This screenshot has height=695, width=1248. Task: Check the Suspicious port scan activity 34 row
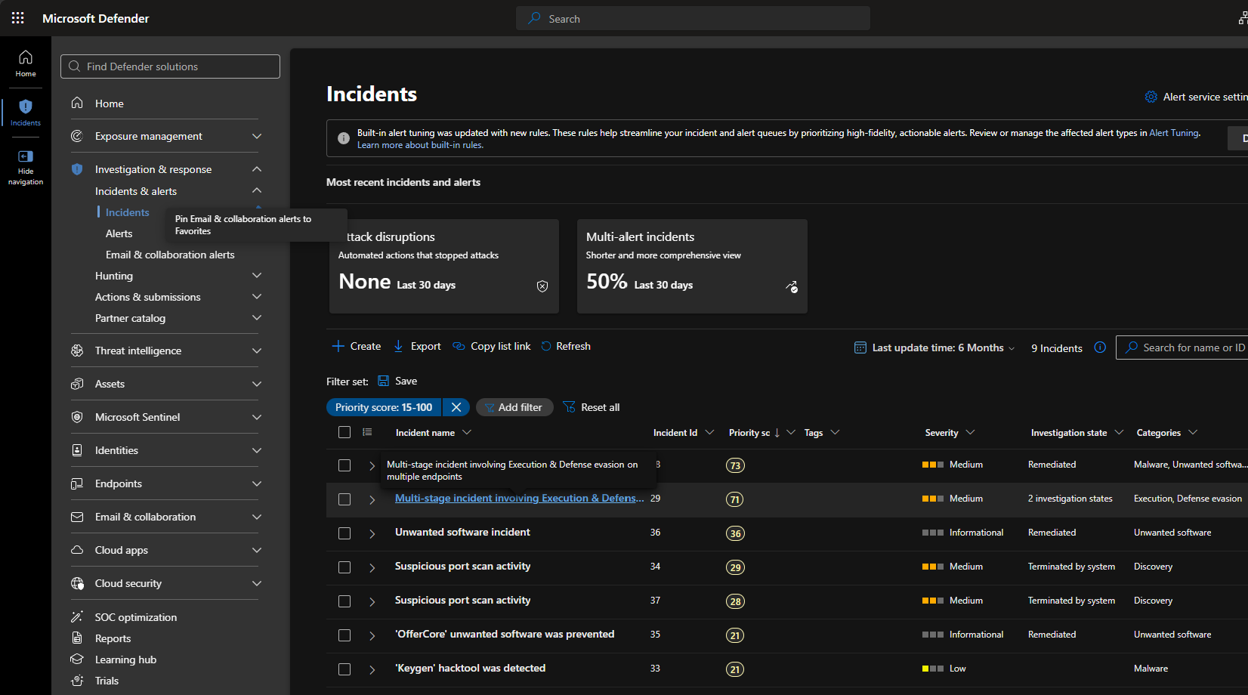point(344,567)
